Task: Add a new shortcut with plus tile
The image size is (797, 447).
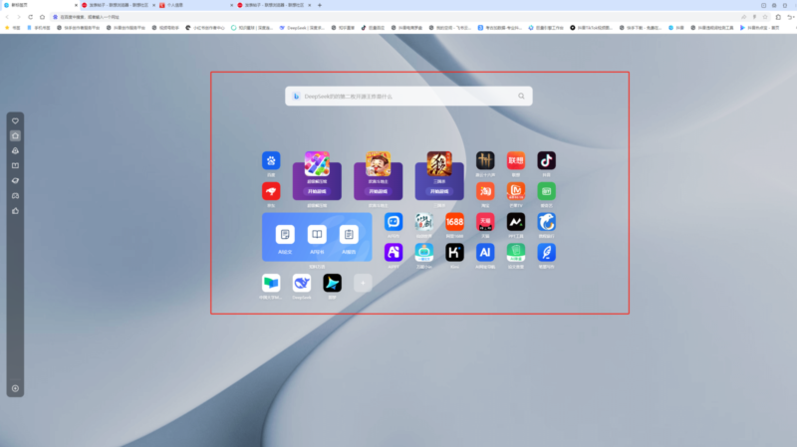Action: [363, 283]
